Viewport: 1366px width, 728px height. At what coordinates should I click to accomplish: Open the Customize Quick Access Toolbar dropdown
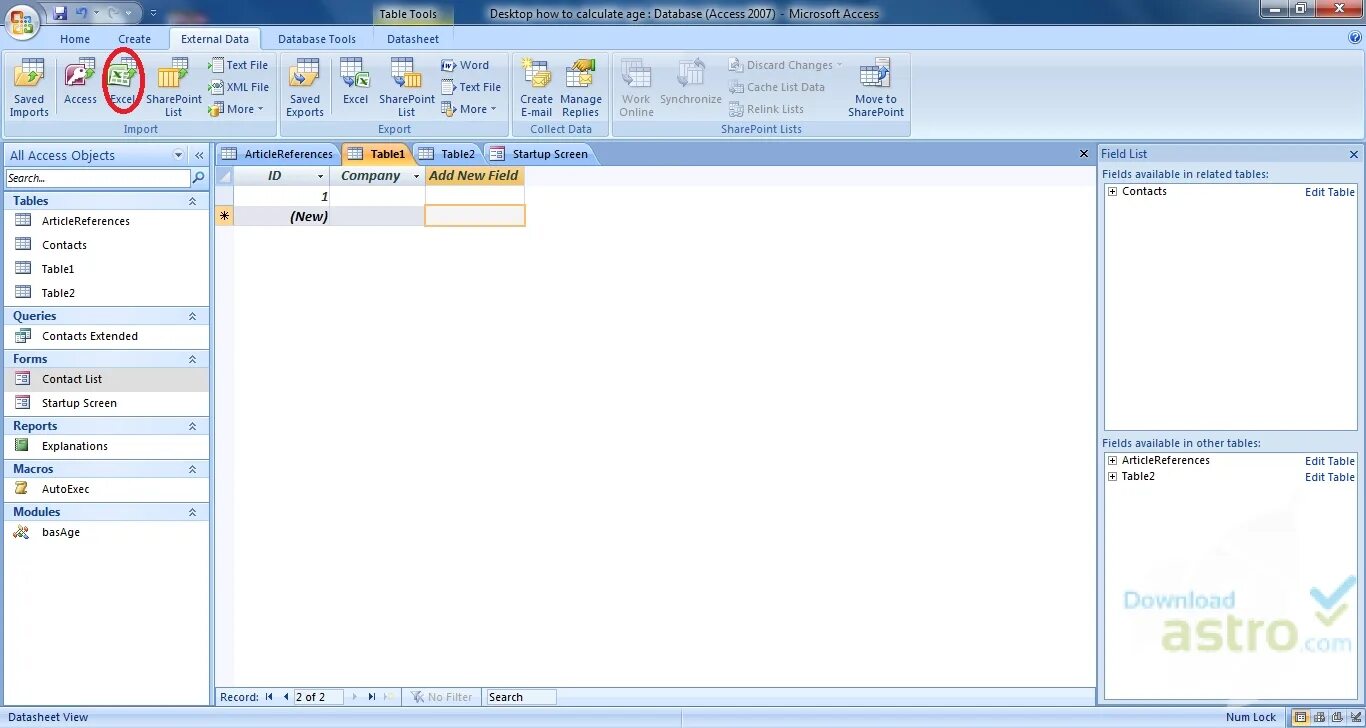(153, 14)
